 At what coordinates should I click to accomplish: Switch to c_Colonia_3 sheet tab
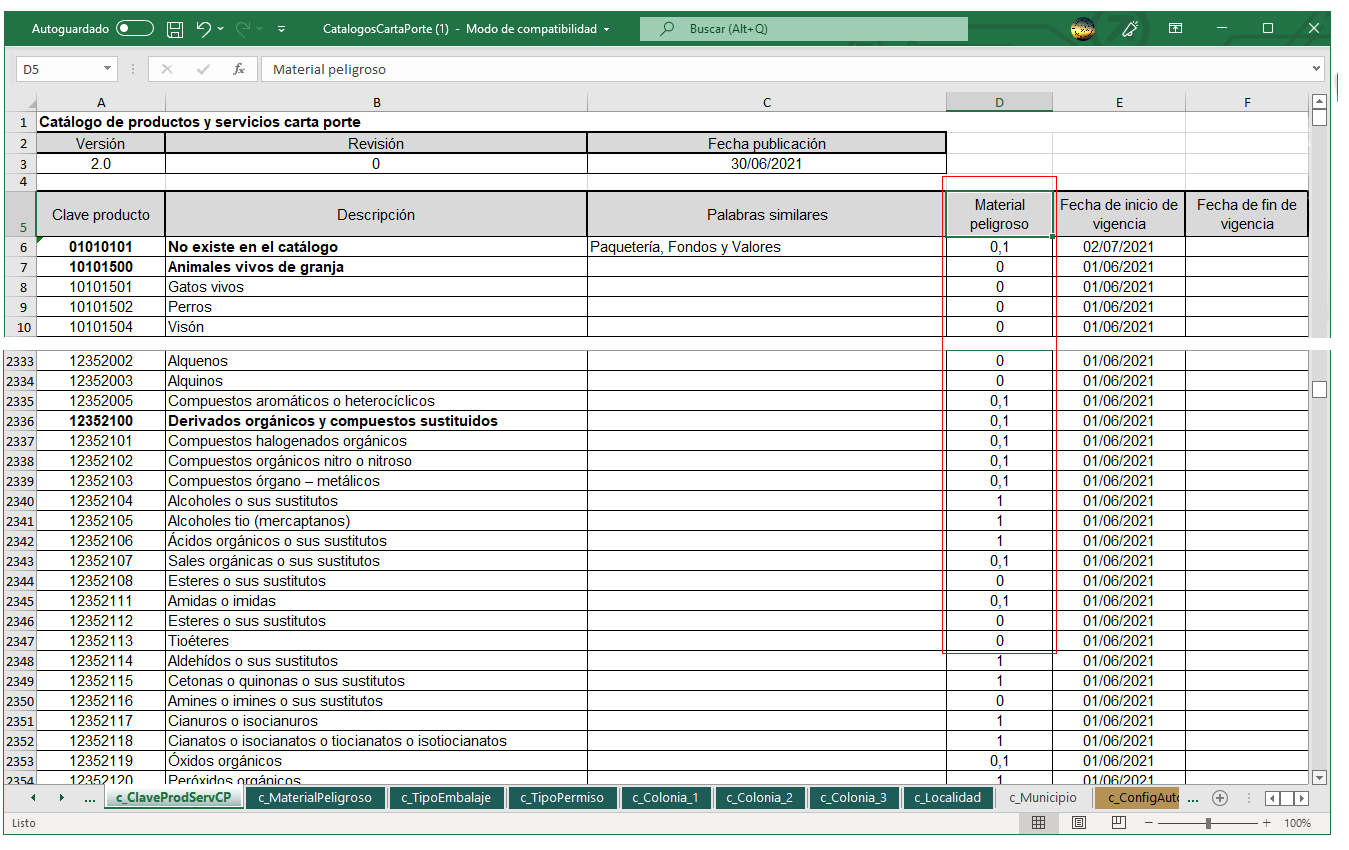click(x=853, y=798)
